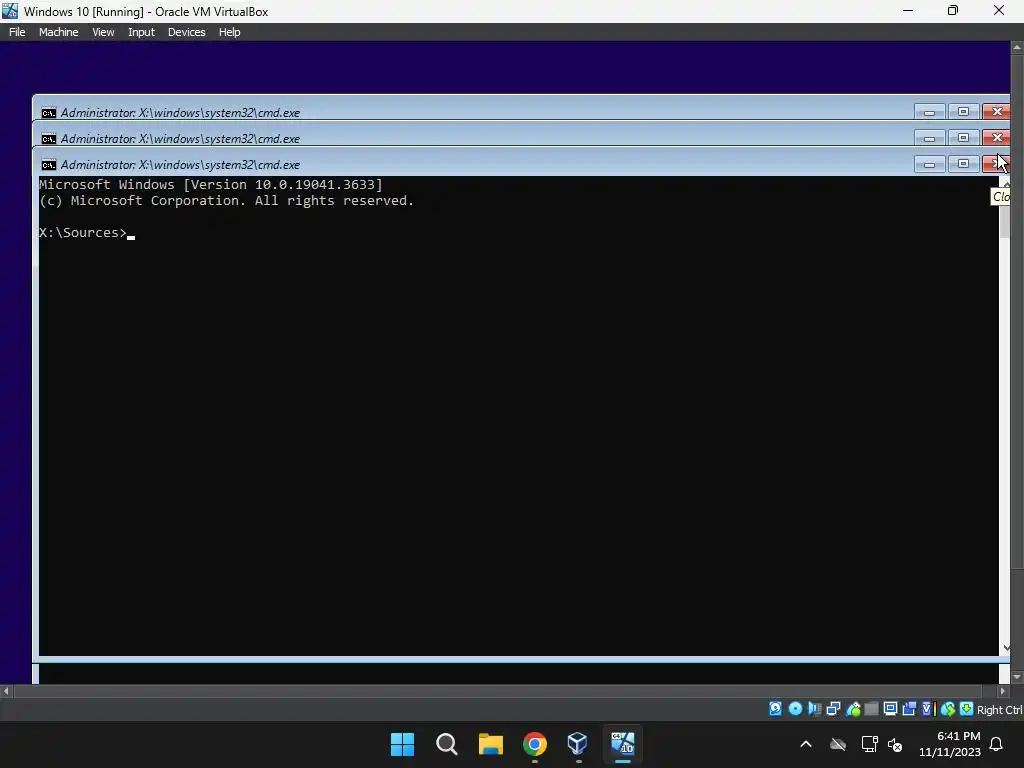The width and height of the screenshot is (1024, 768).
Task: Open the notifications bell
Action: [997, 744]
